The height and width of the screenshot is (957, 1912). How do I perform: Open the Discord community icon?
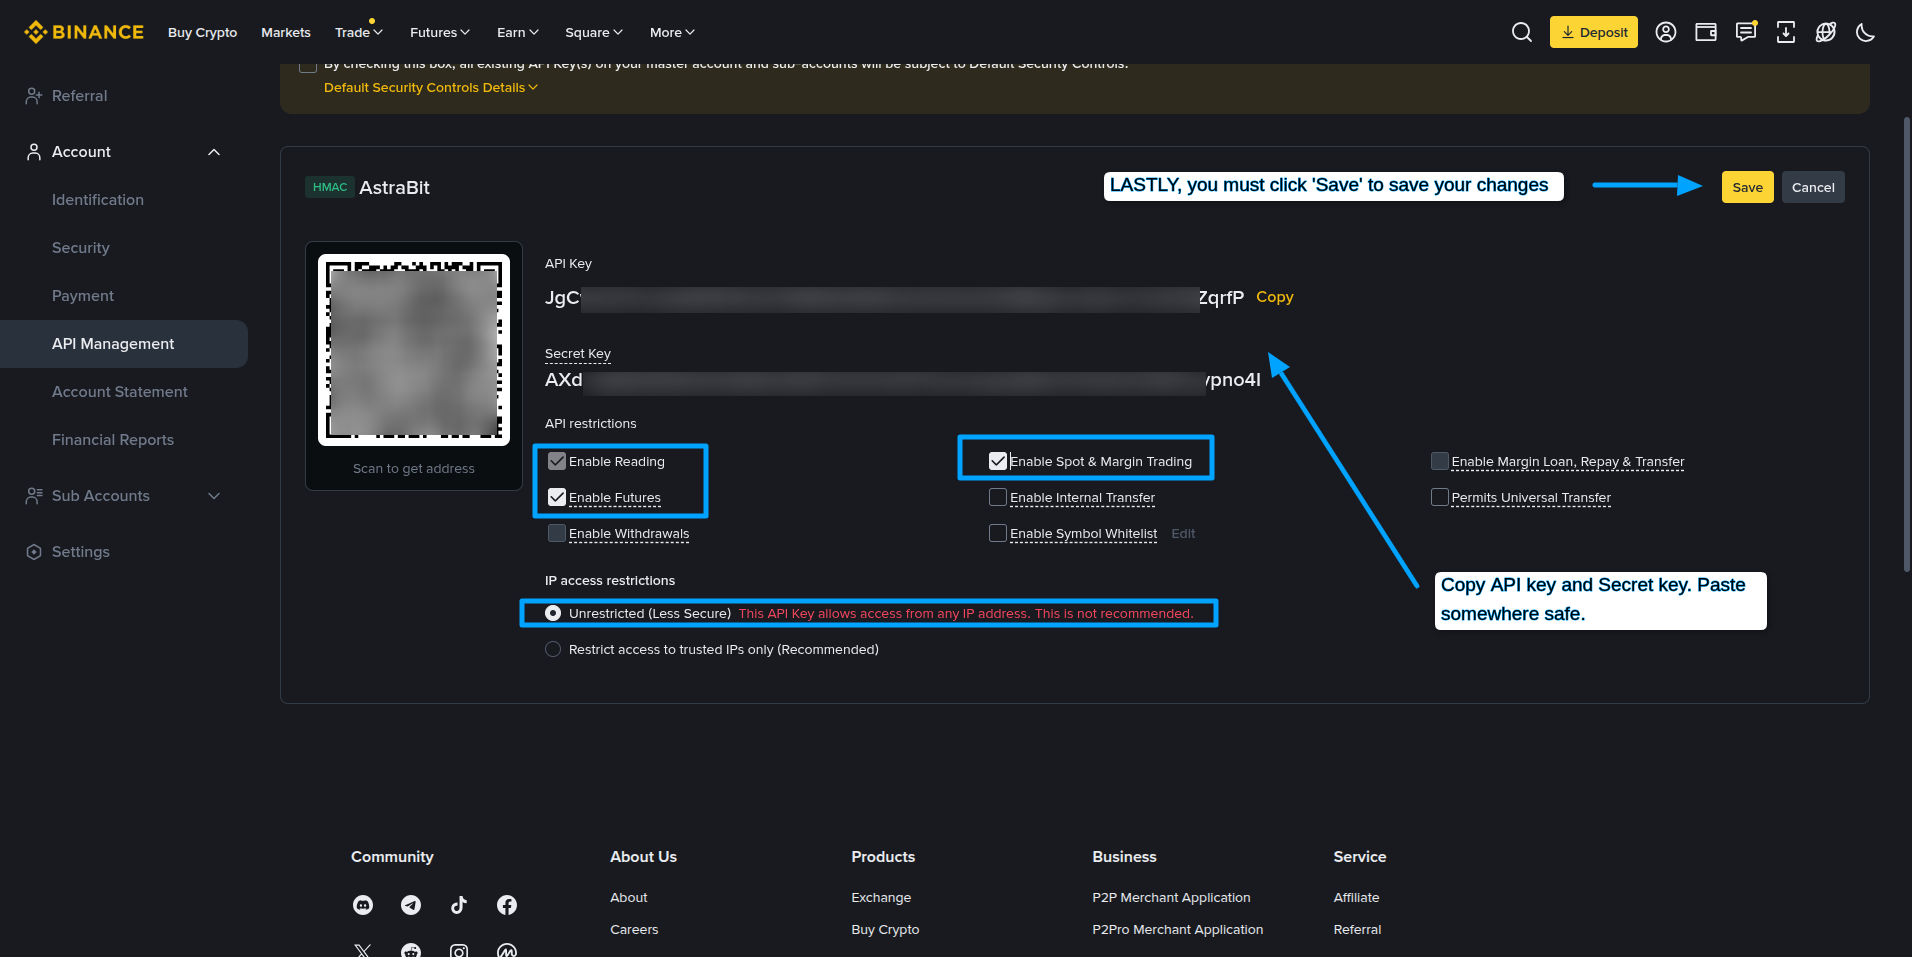tap(363, 905)
